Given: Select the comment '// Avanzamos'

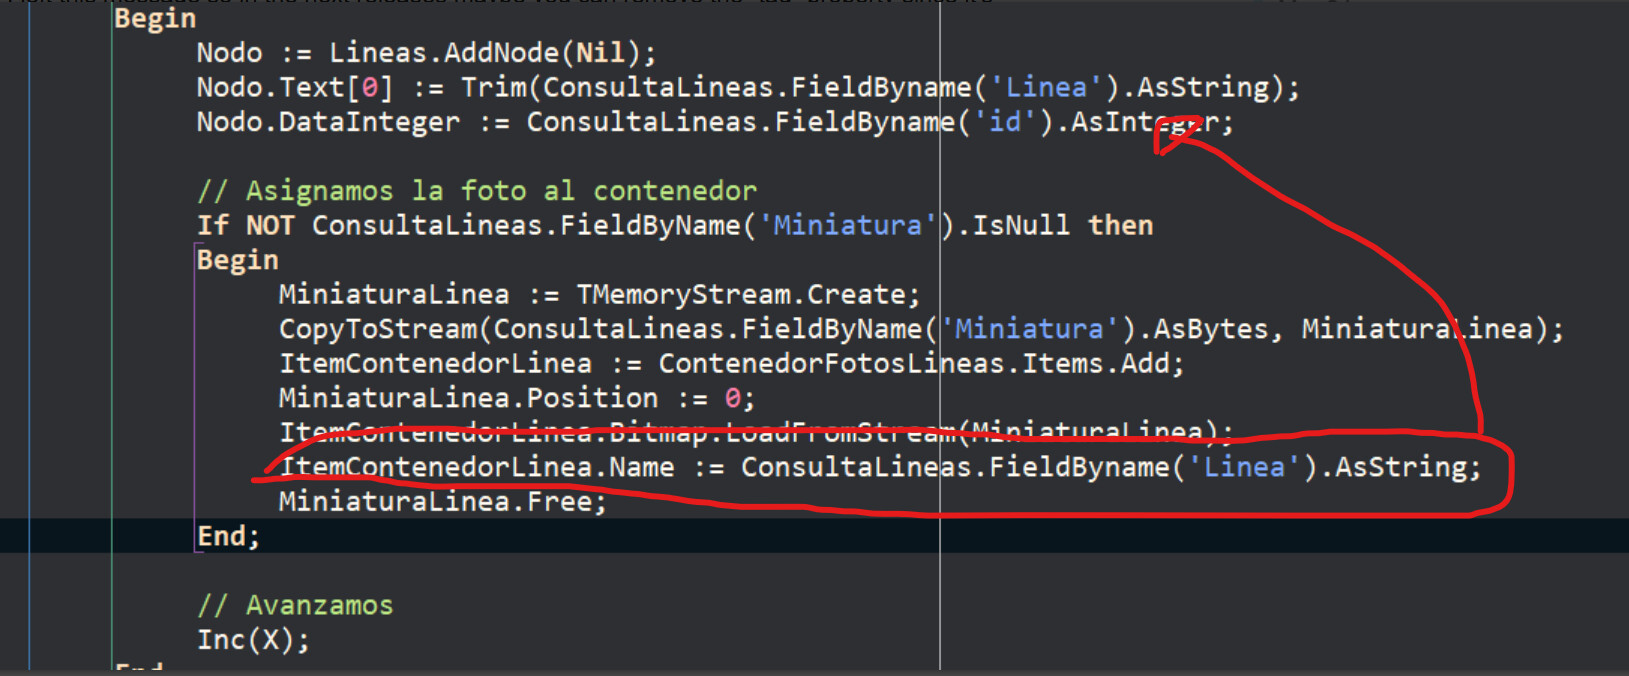Looking at the screenshot, I should (x=295, y=606).
